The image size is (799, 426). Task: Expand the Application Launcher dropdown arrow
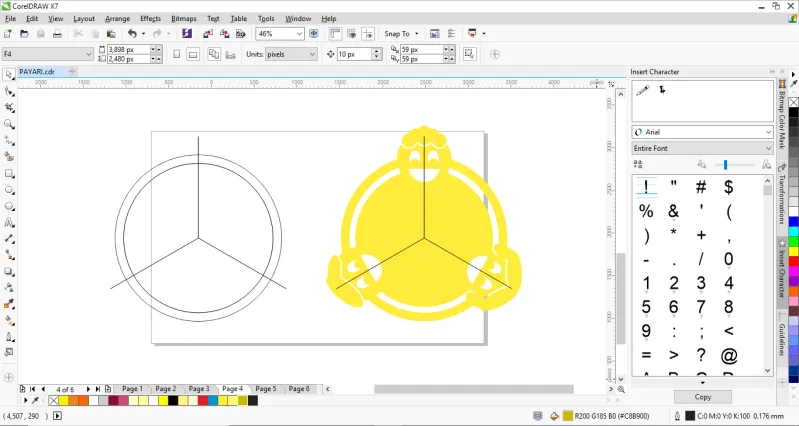point(483,34)
